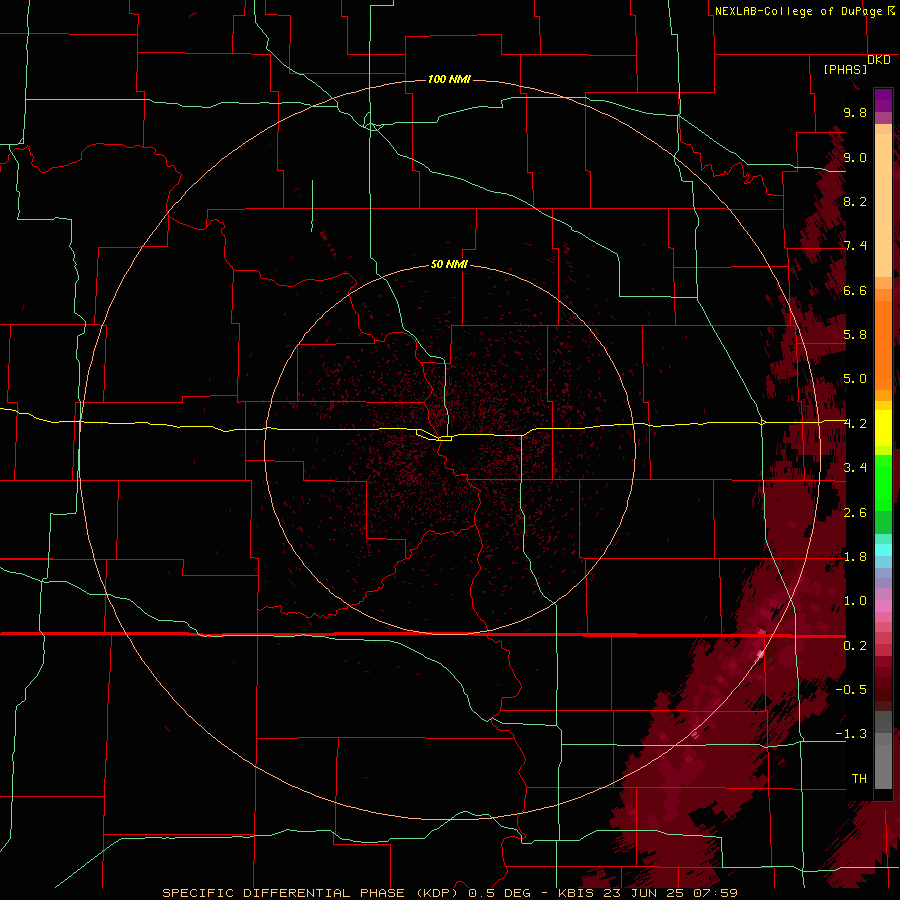Click the DKD label above the color scale
Viewport: 900px width, 900px height.
pyautogui.click(x=879, y=60)
